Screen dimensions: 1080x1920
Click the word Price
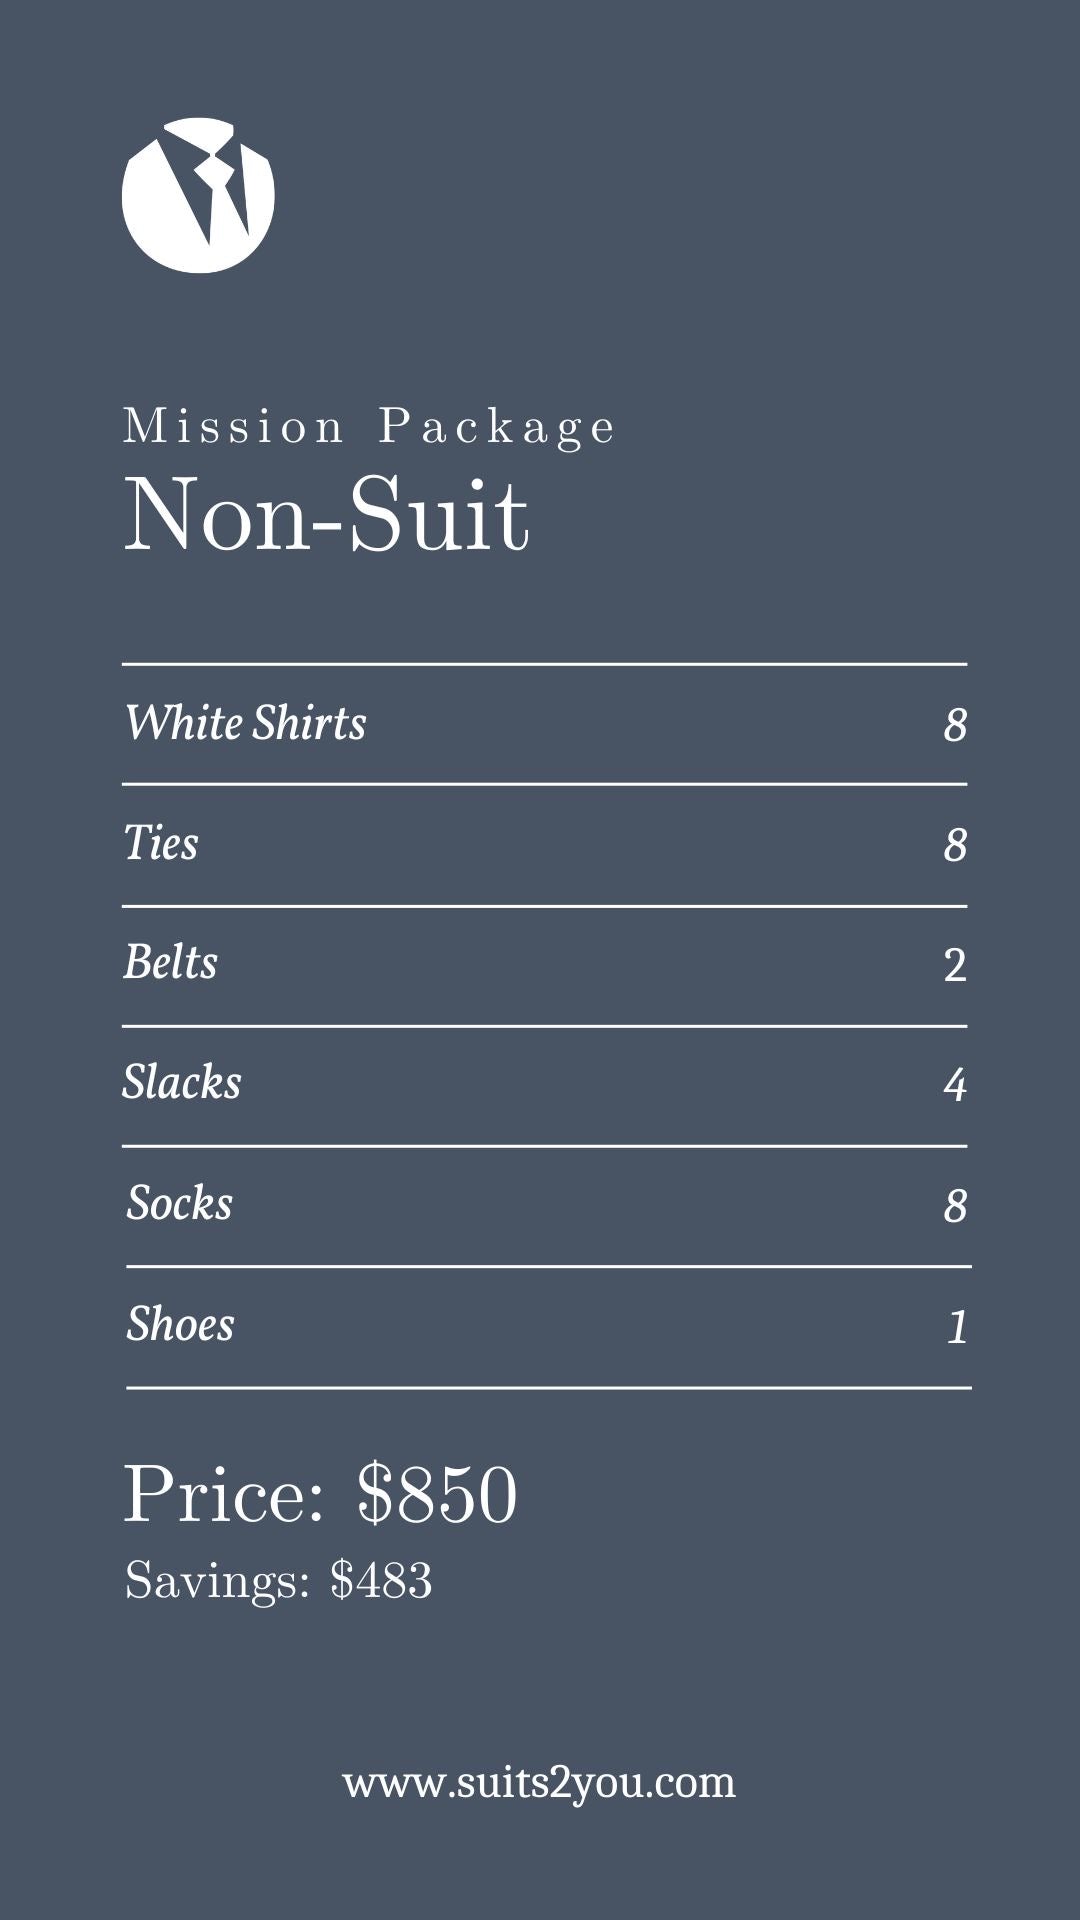(223, 1494)
